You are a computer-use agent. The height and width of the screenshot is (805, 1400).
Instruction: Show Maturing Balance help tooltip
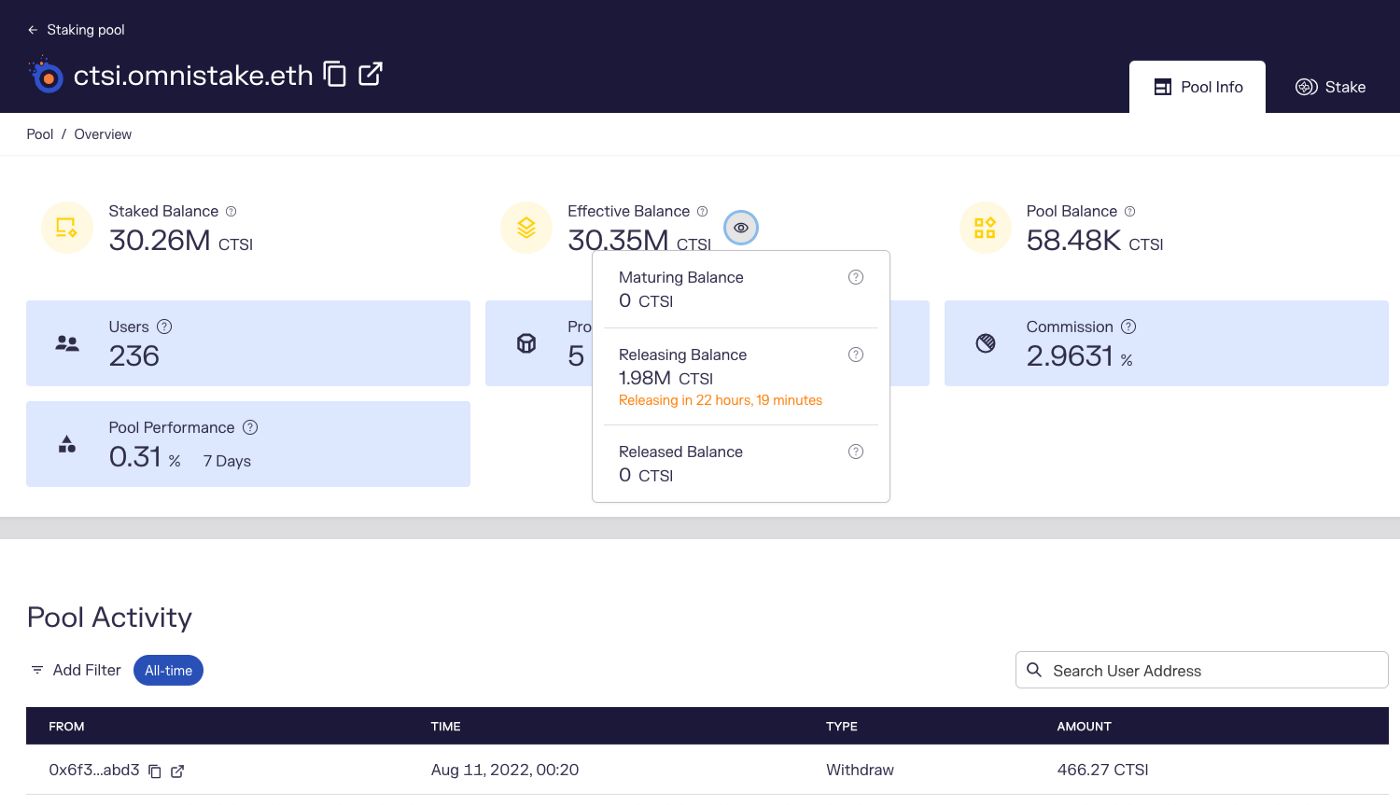856,277
